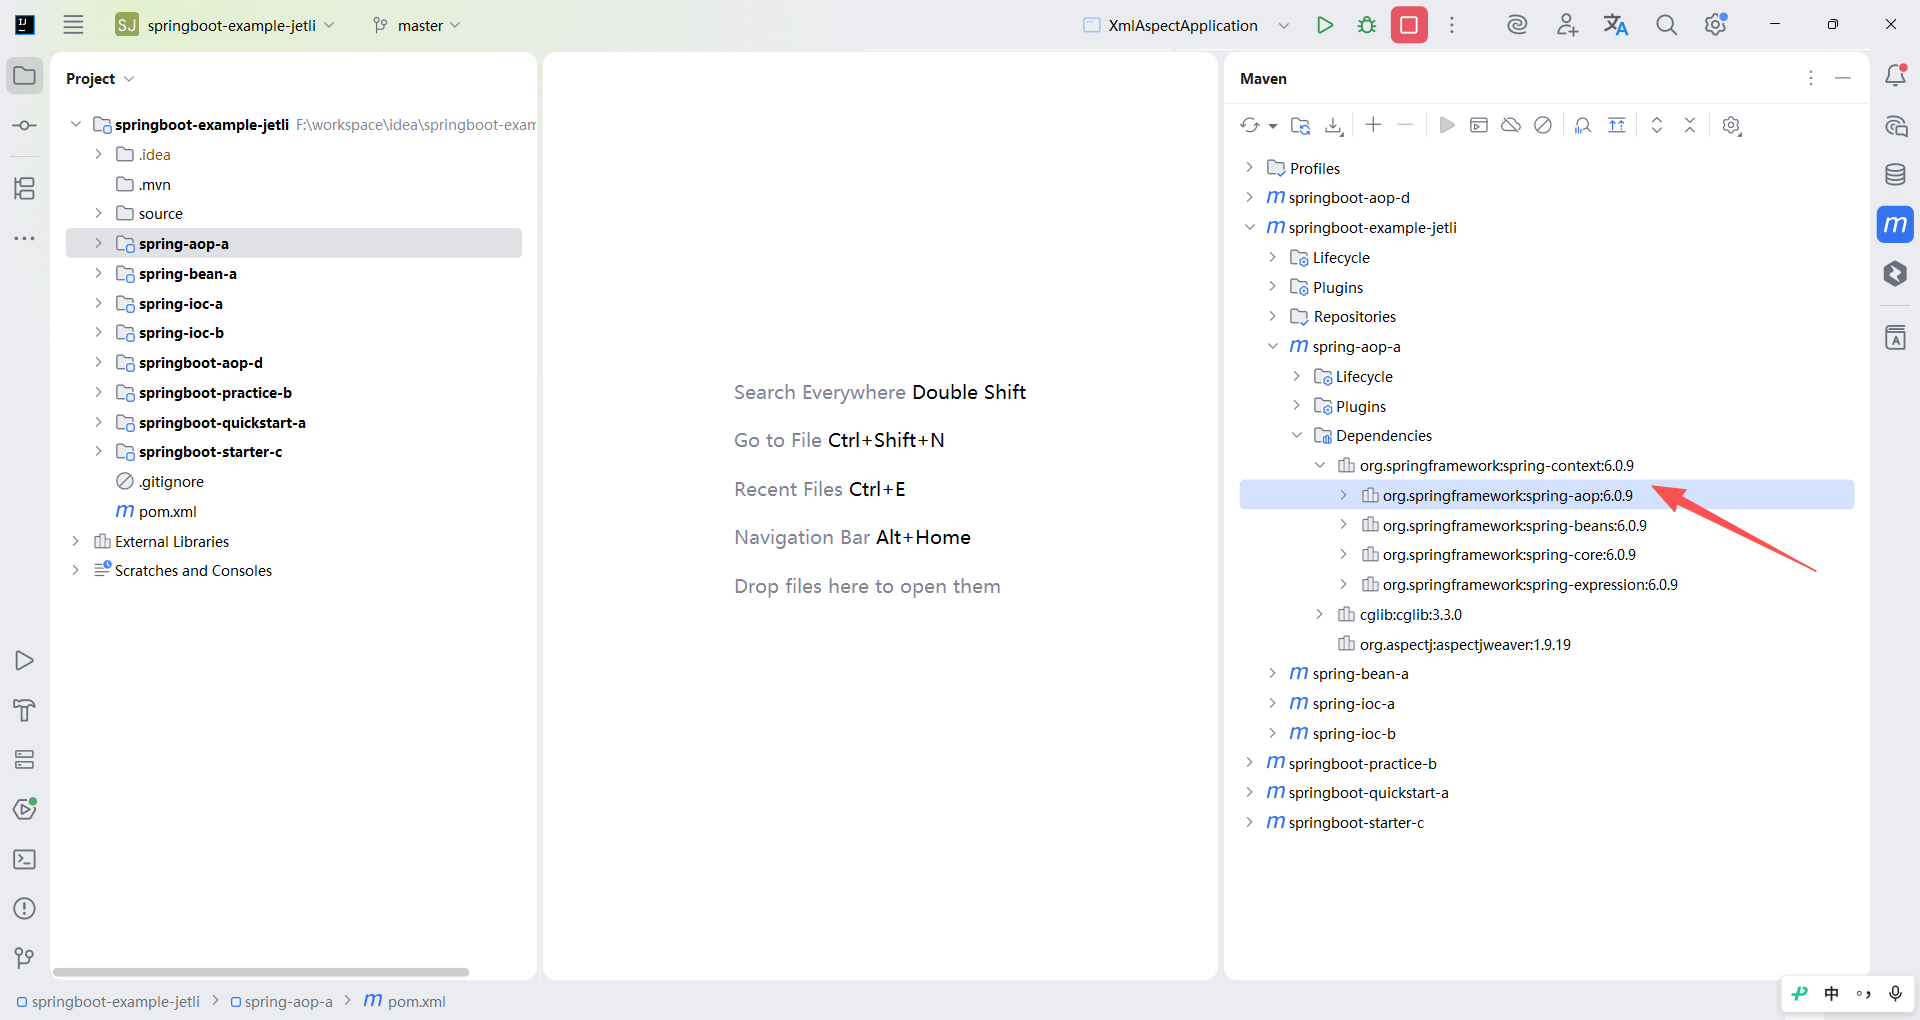Open Maven panel options menu
Viewport: 1920px width, 1020px height.
point(1811,78)
